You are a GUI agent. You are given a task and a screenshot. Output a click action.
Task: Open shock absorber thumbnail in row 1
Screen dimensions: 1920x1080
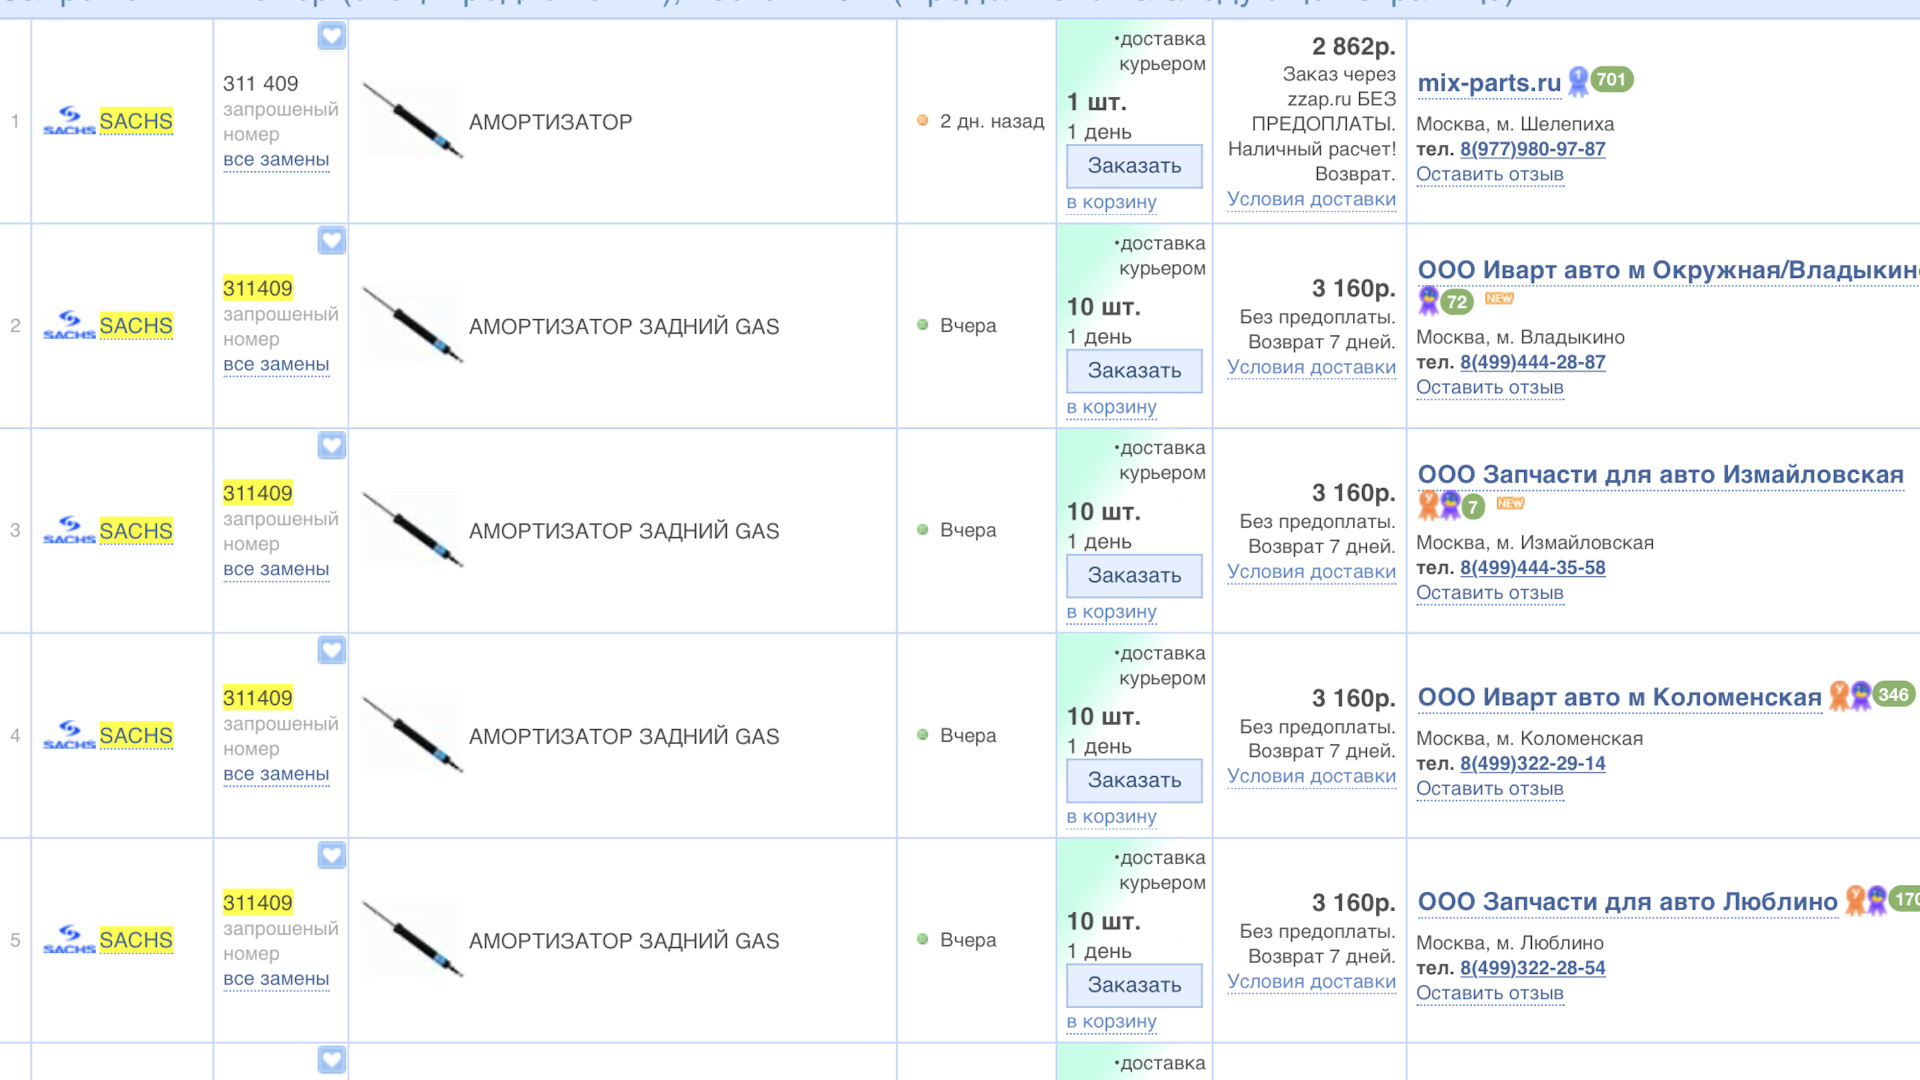click(412, 121)
